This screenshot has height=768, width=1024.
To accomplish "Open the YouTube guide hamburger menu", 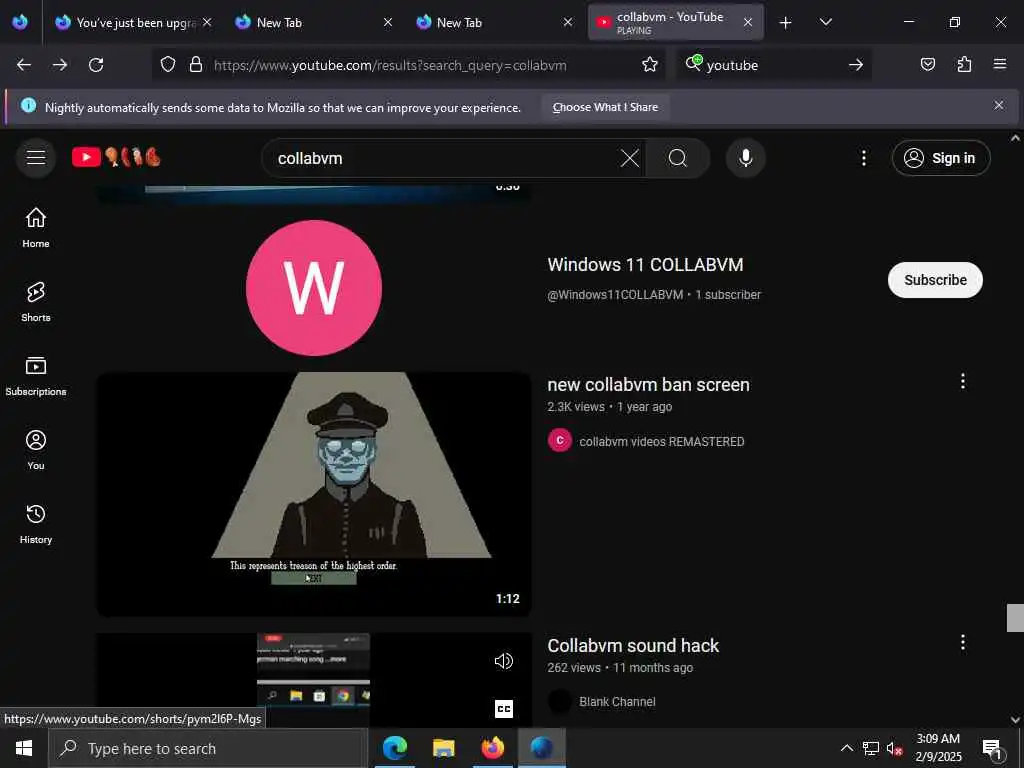I will point(36,158).
